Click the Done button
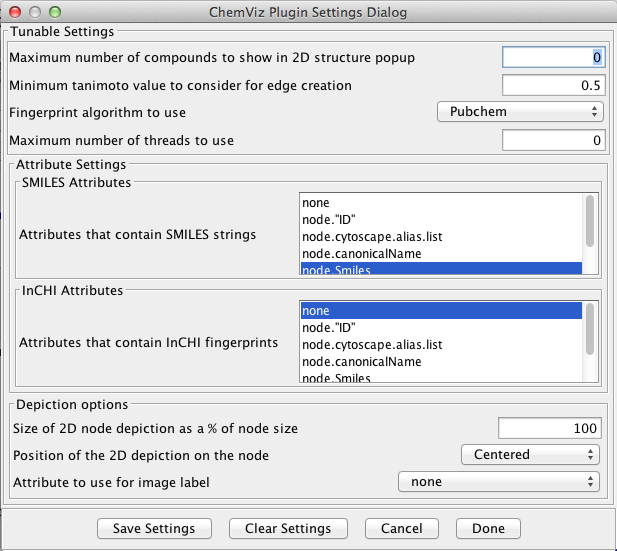This screenshot has width=617, height=551. [x=488, y=528]
